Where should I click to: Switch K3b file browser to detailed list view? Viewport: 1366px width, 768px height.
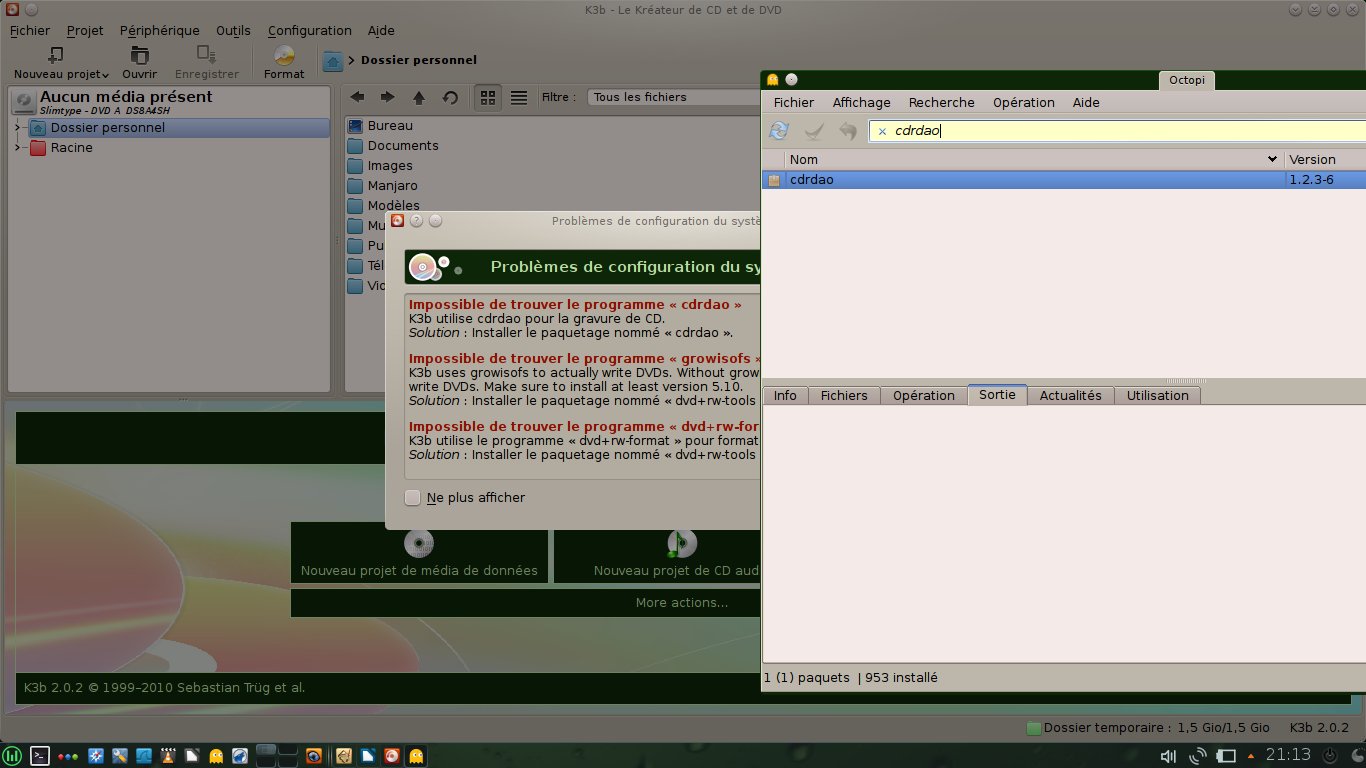click(x=519, y=97)
